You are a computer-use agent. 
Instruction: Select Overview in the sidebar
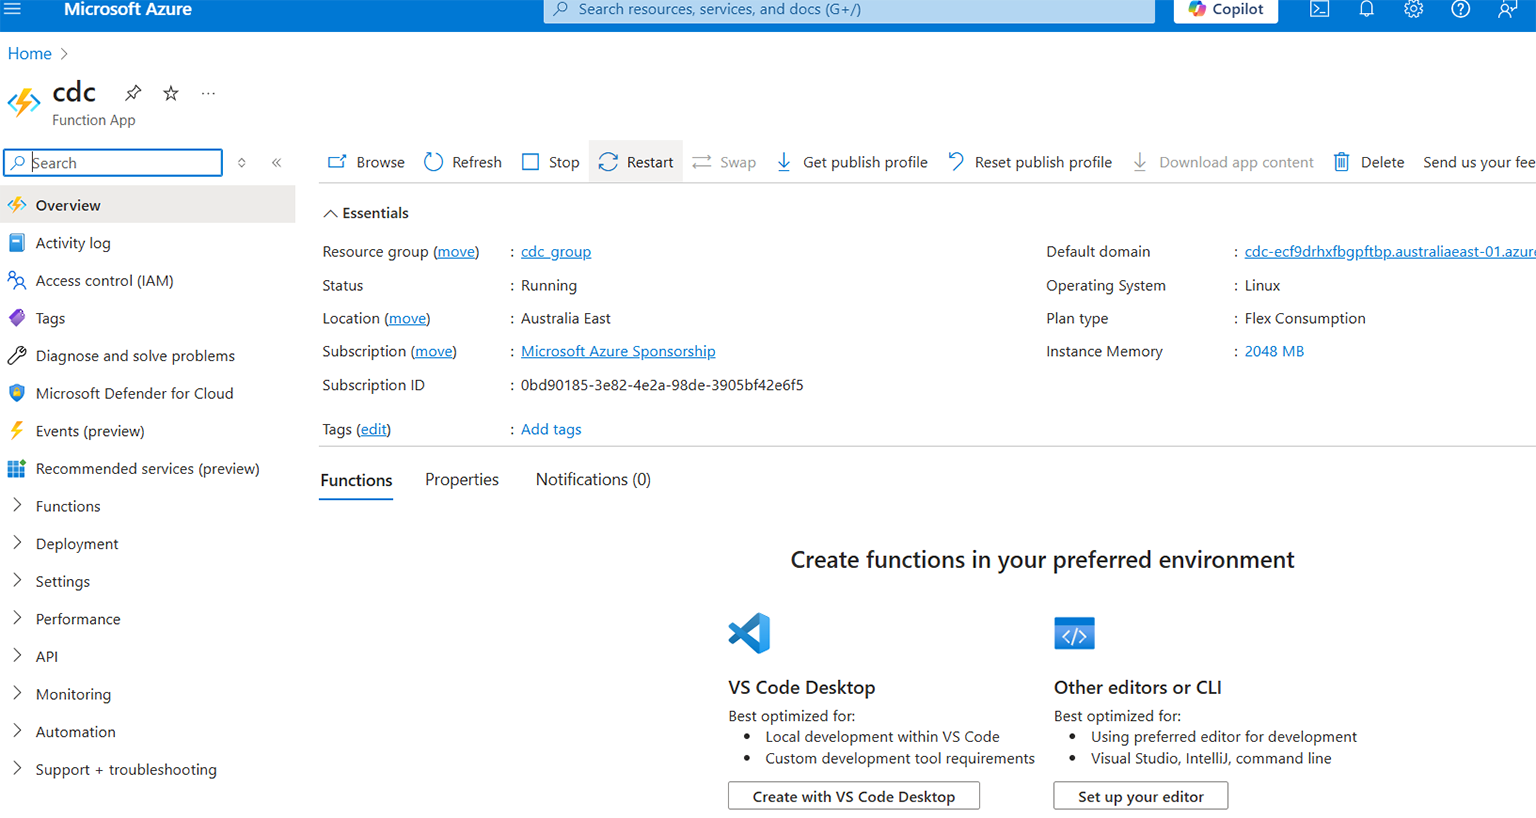tap(148, 205)
